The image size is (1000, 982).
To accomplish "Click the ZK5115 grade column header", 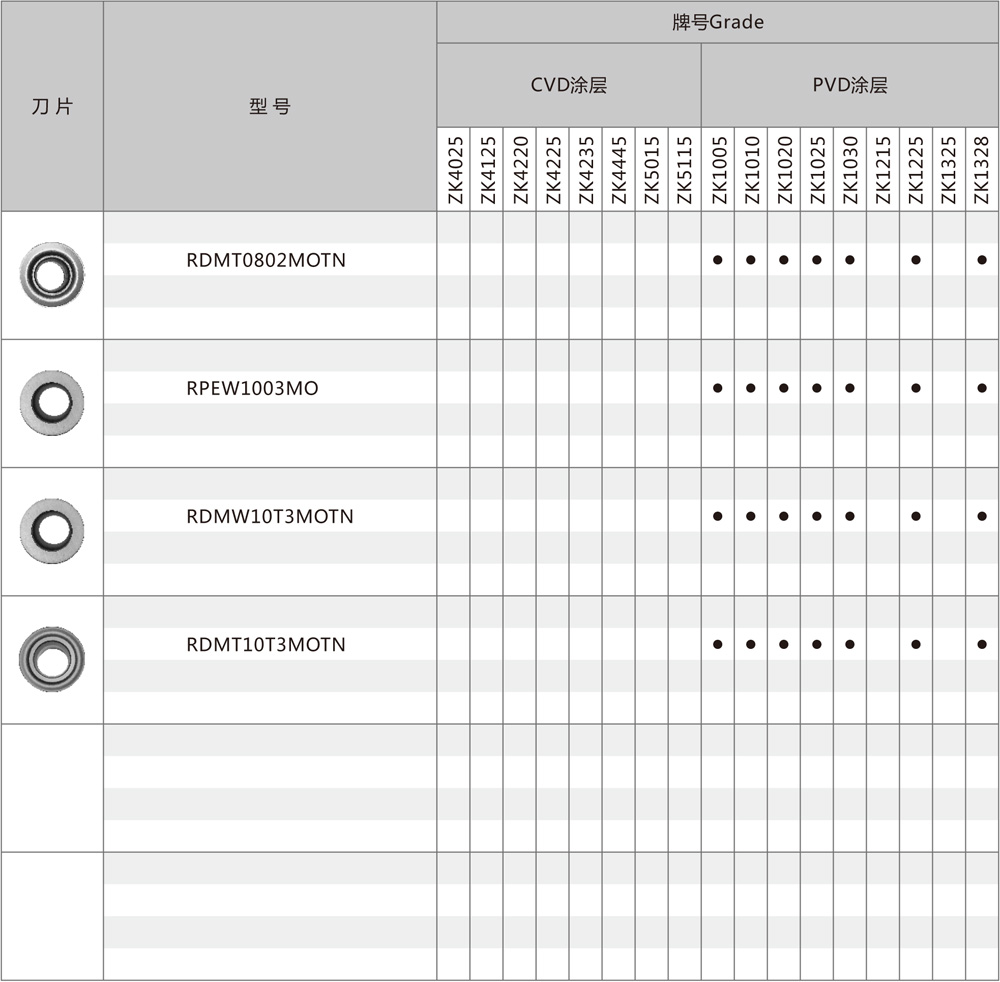I will pos(684,170).
